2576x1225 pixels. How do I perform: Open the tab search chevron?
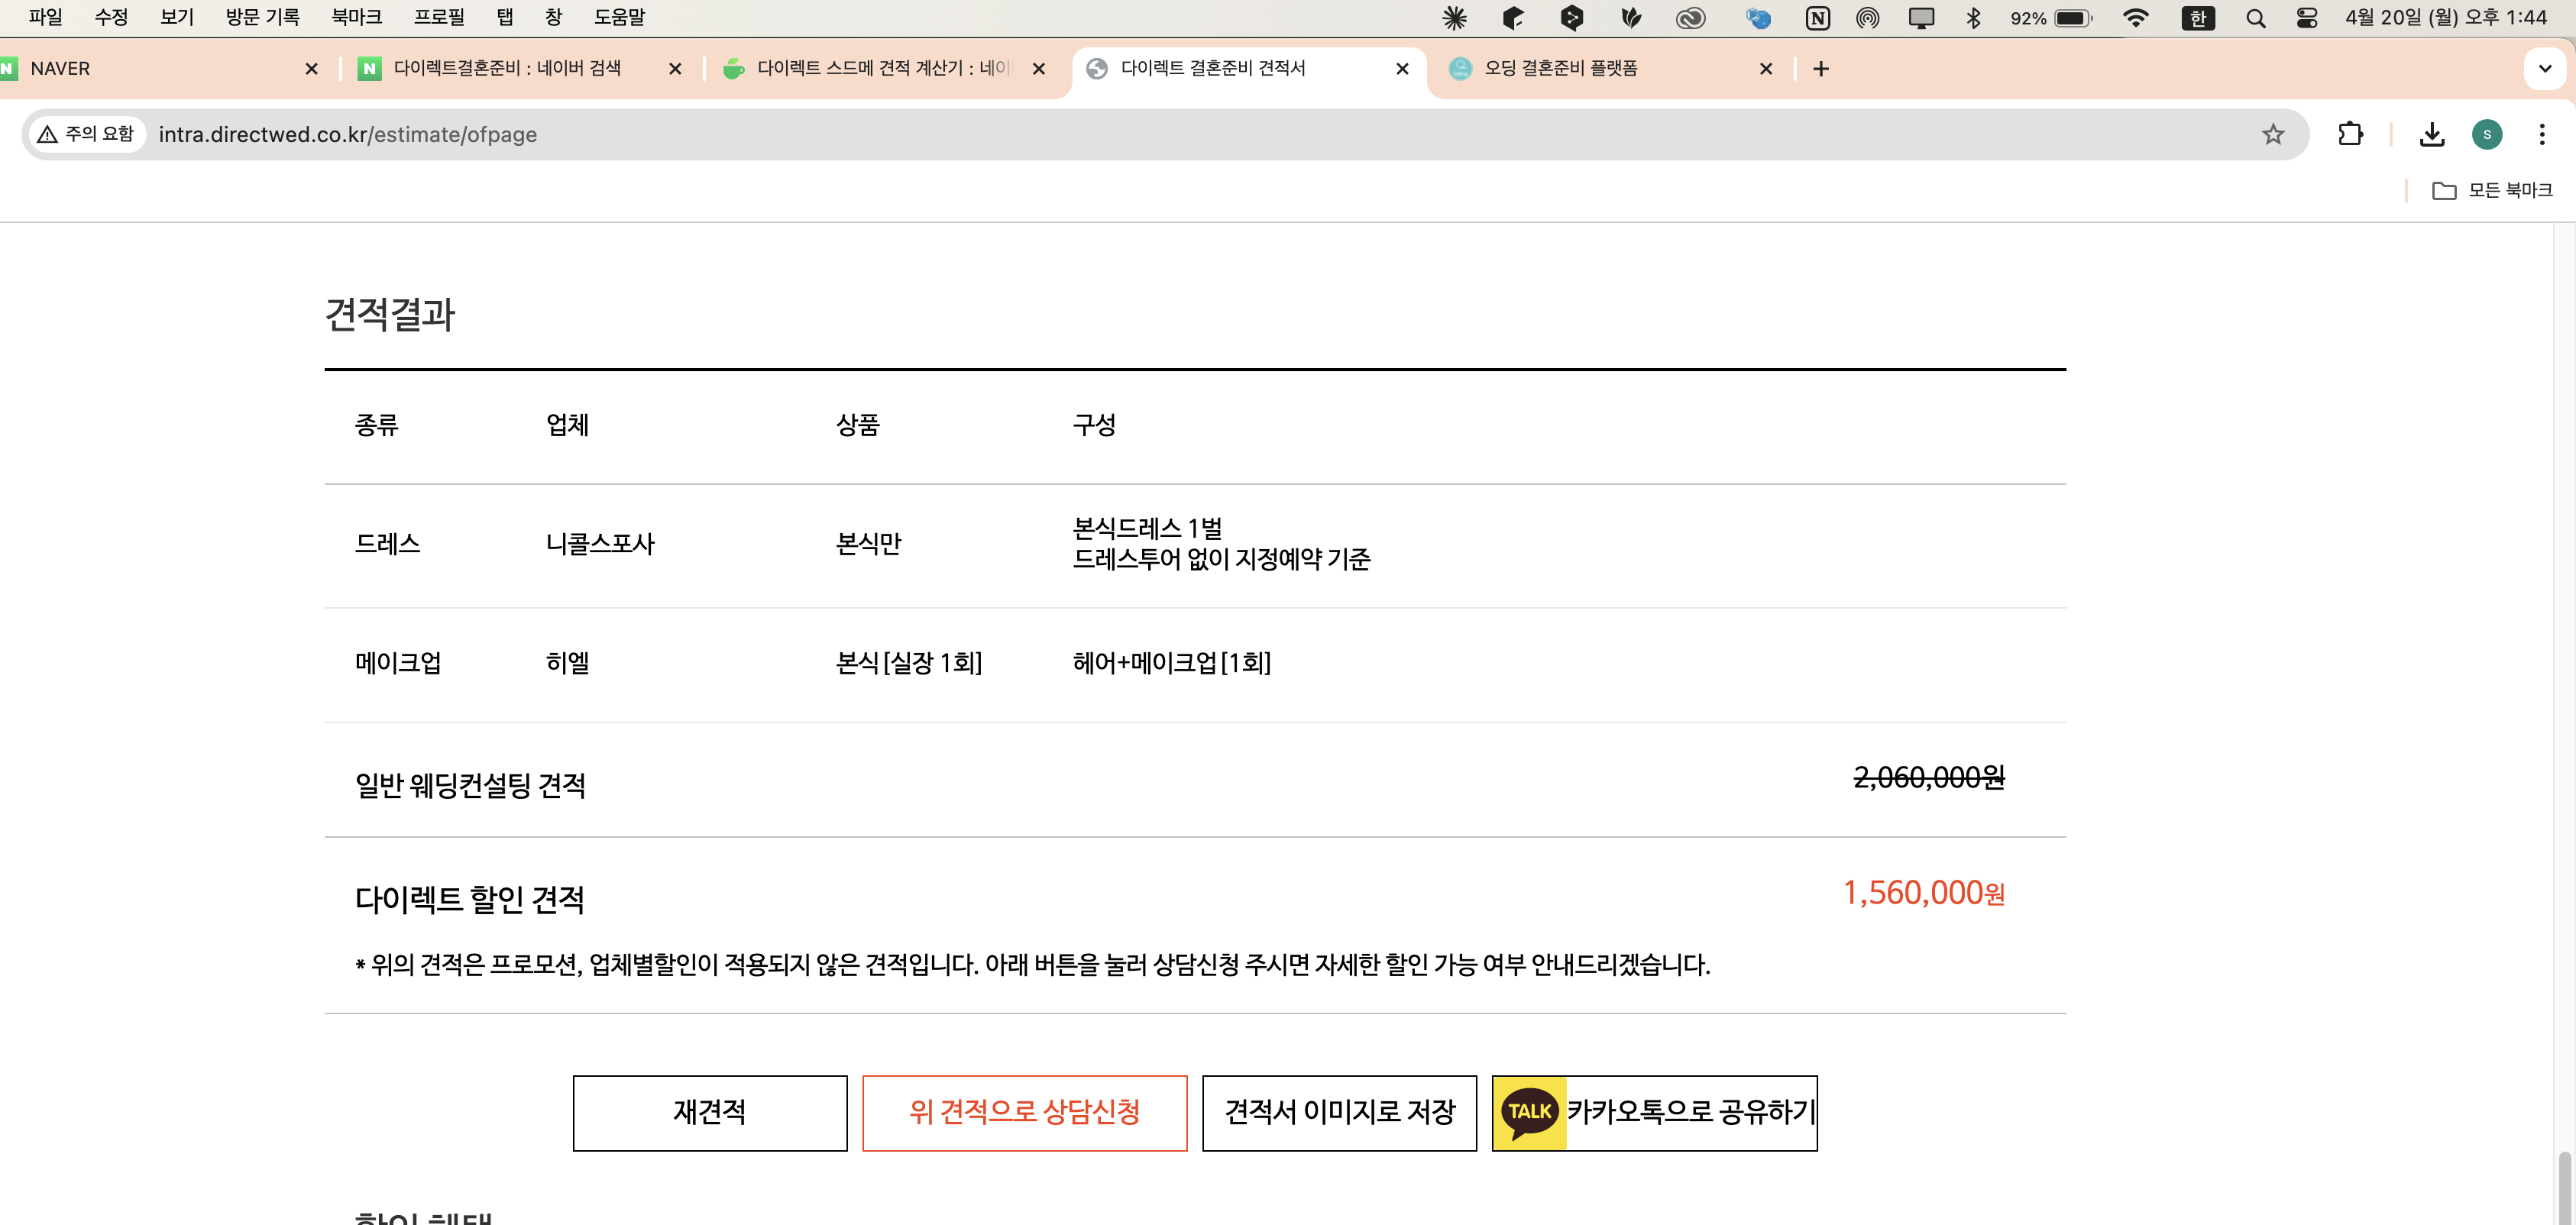click(2544, 68)
